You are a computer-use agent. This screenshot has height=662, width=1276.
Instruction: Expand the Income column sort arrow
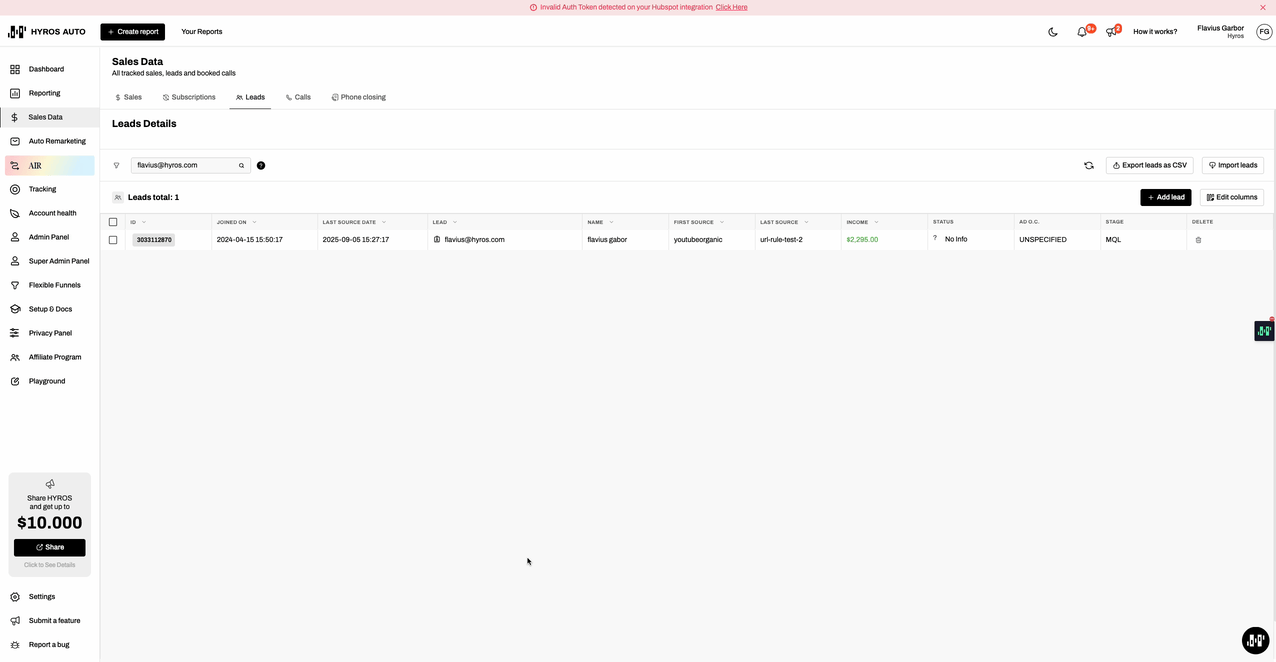tap(876, 222)
